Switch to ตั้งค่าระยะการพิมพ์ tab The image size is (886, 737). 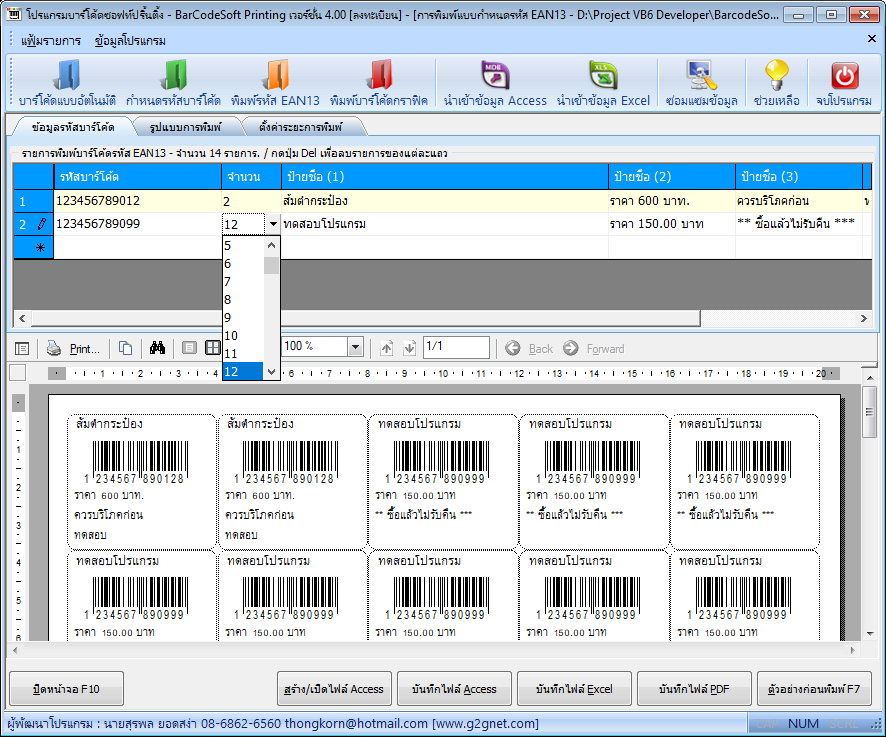[300, 127]
